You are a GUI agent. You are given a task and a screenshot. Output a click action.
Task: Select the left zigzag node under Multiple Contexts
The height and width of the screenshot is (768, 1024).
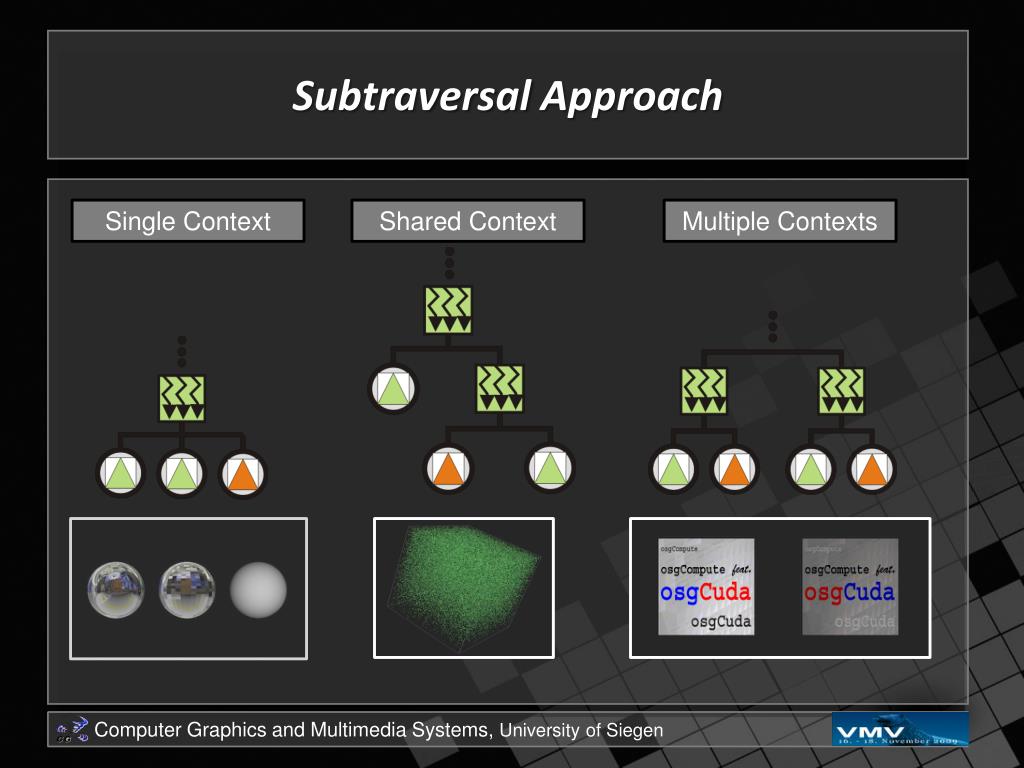click(x=704, y=391)
